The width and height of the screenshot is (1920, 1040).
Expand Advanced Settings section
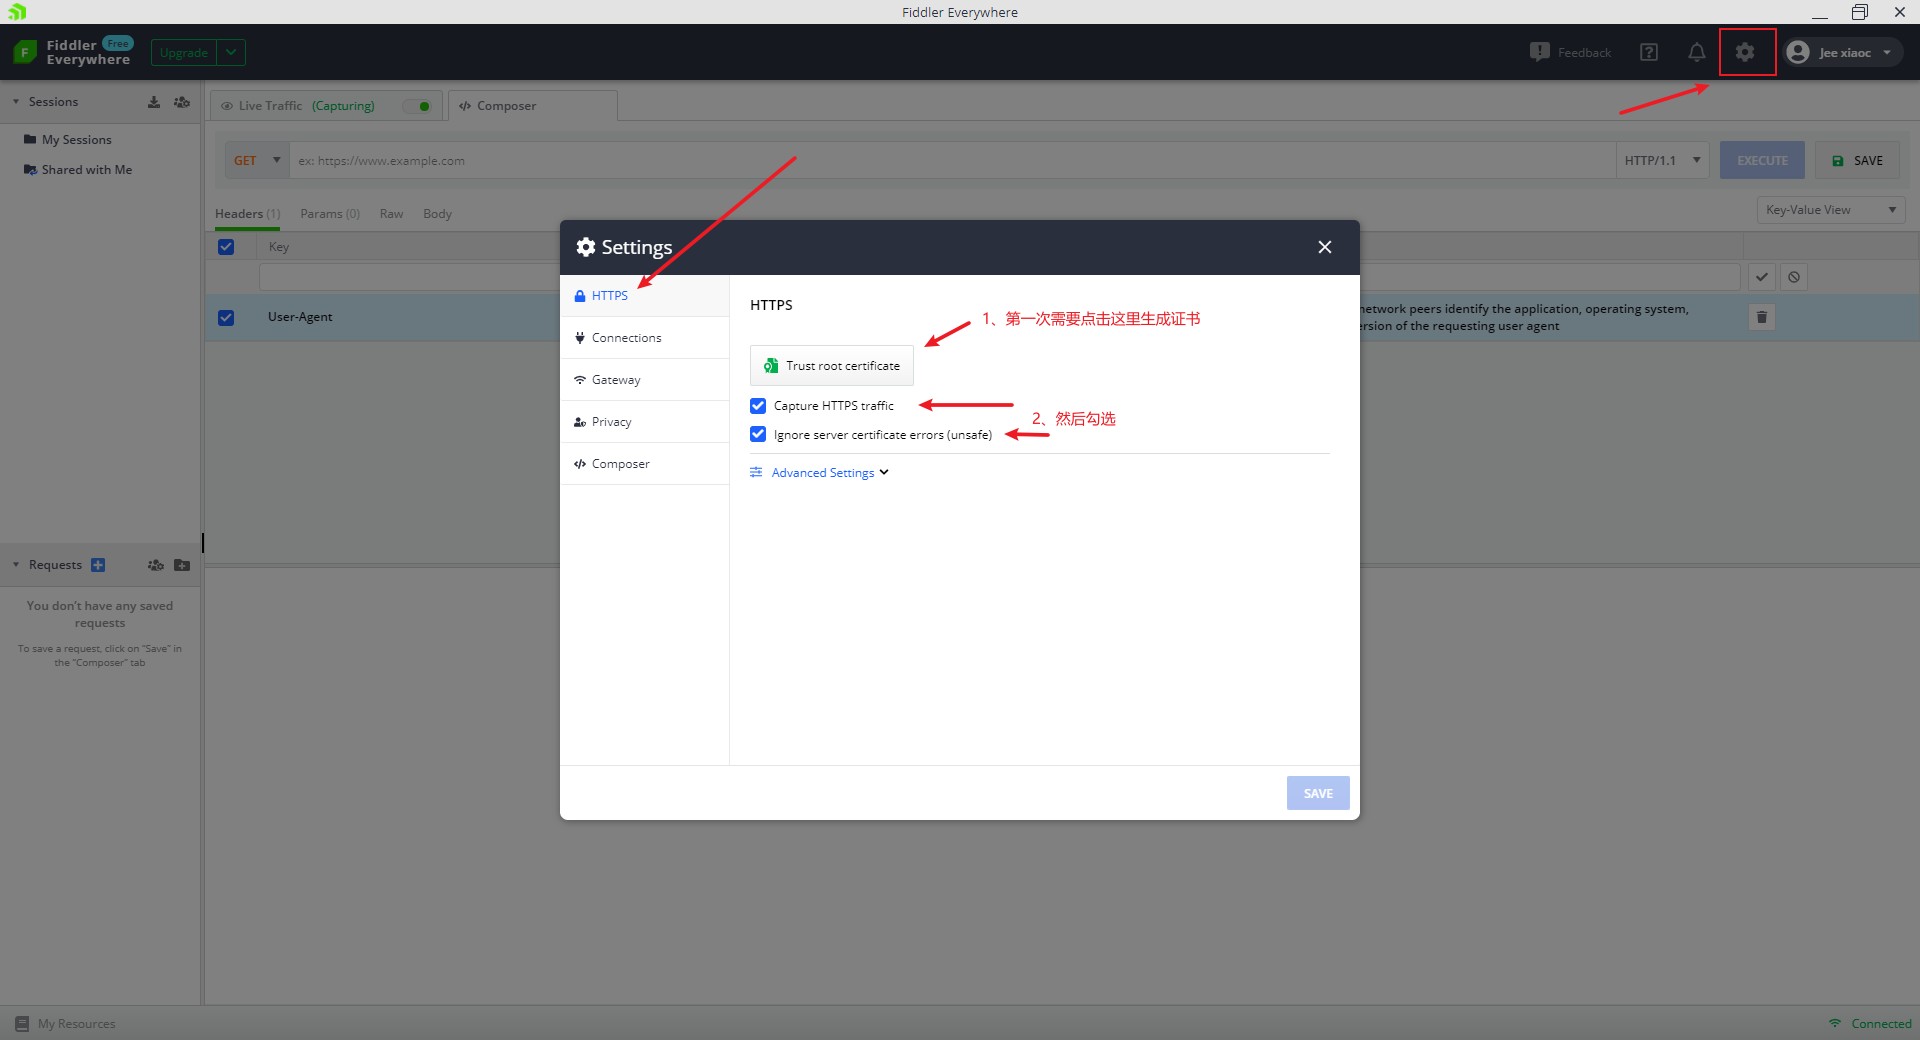820,473
